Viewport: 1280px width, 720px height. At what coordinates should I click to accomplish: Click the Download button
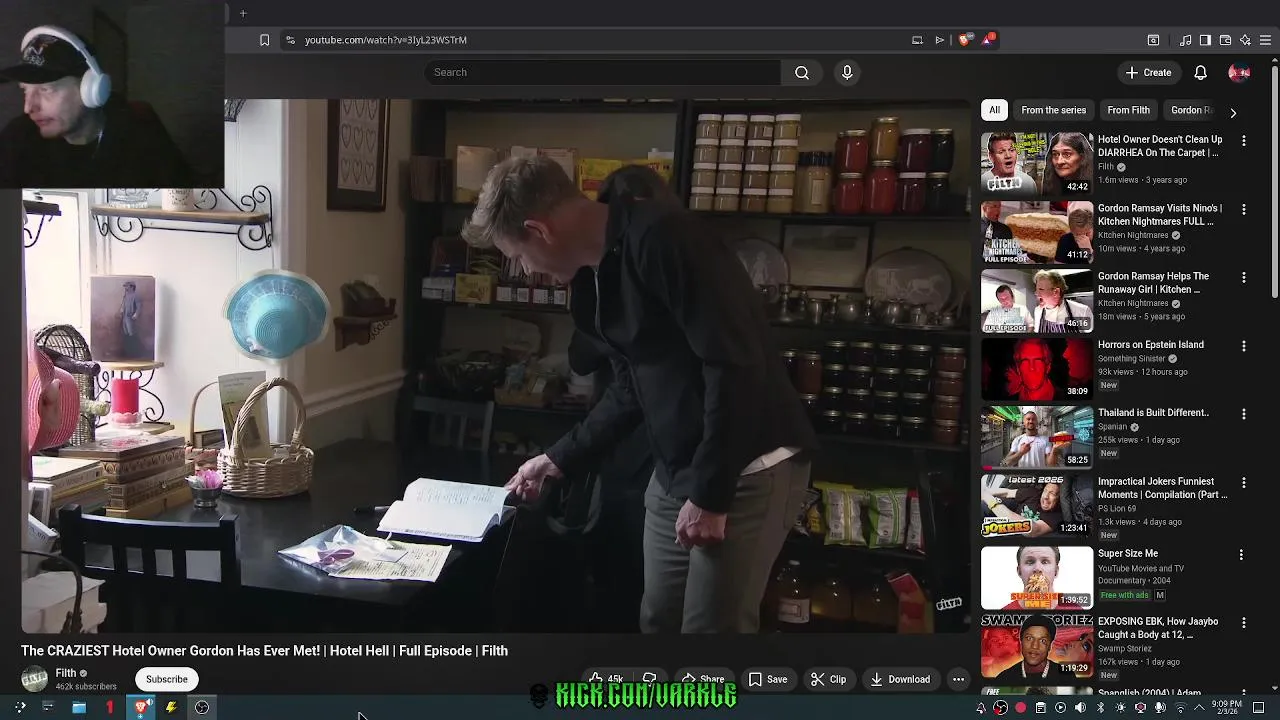click(x=900, y=679)
